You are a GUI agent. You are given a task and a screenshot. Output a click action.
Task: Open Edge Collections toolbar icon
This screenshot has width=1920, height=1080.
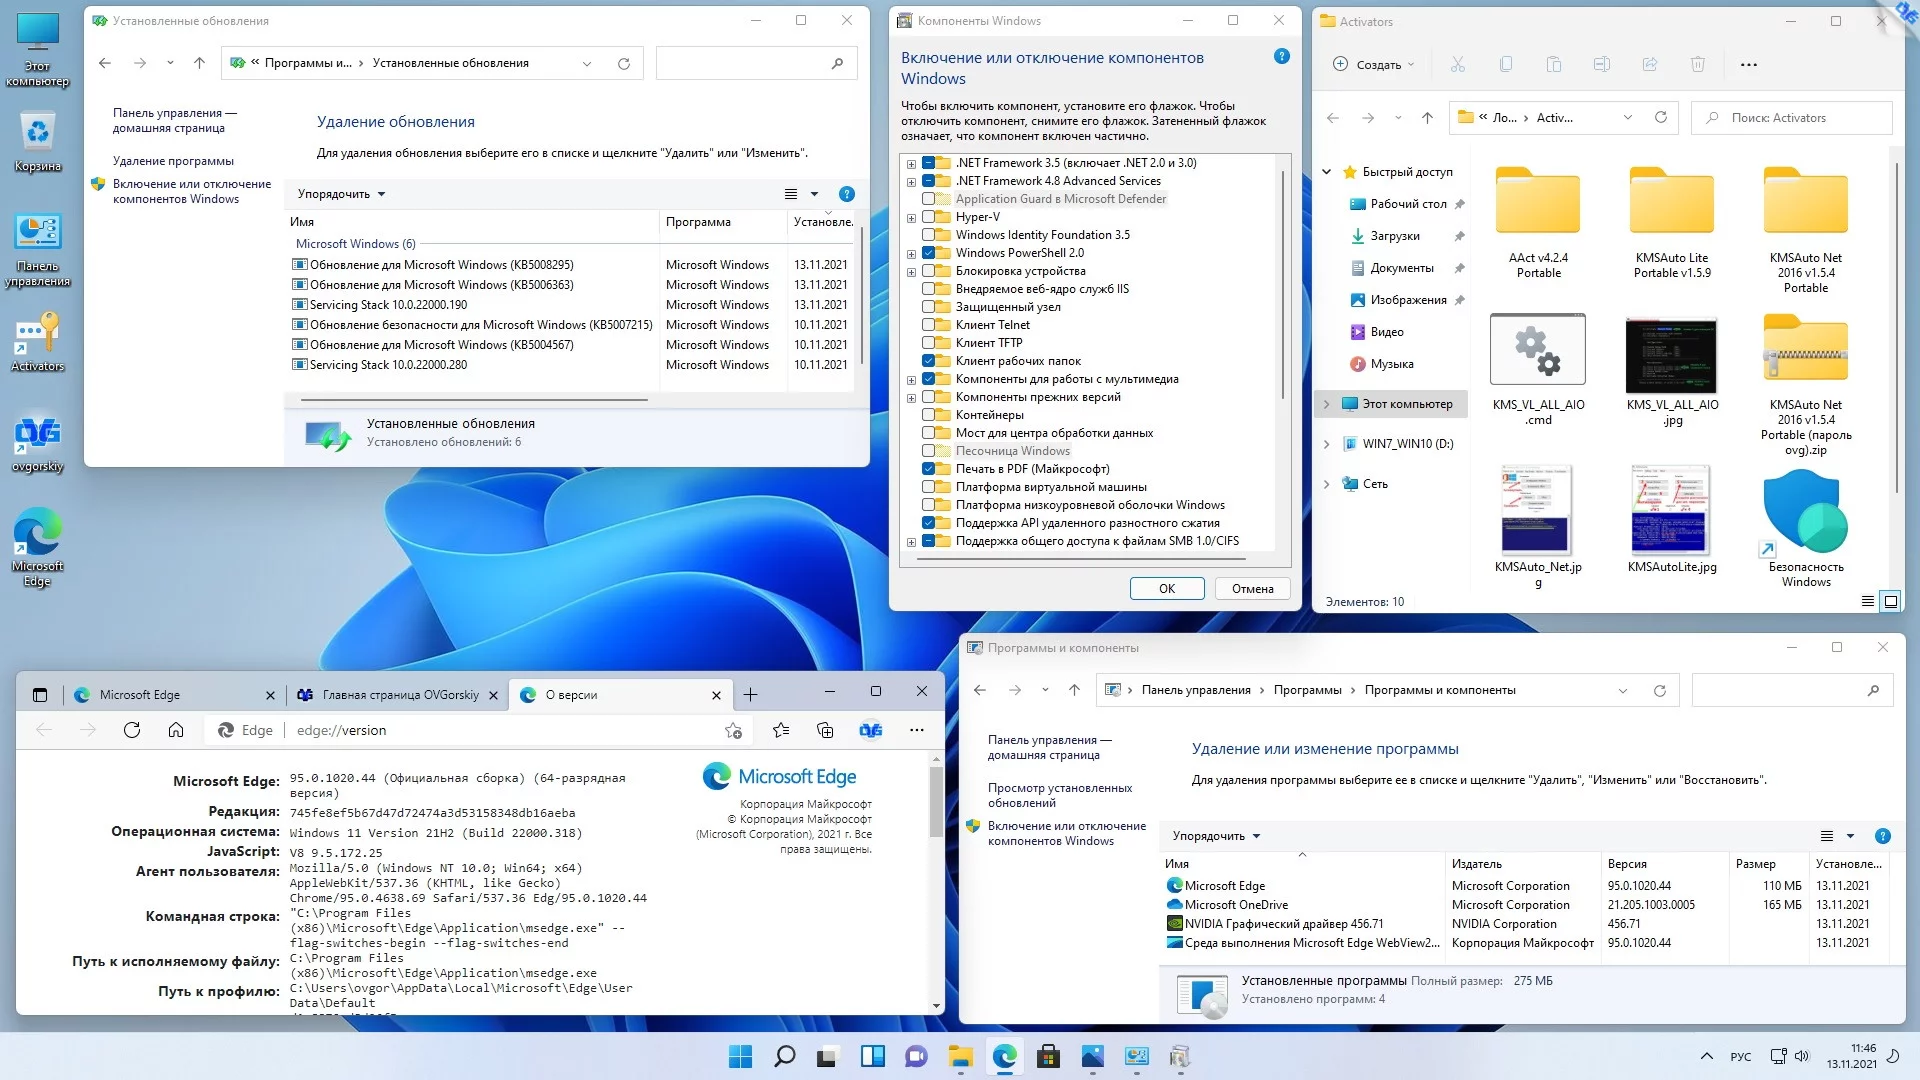tap(825, 730)
